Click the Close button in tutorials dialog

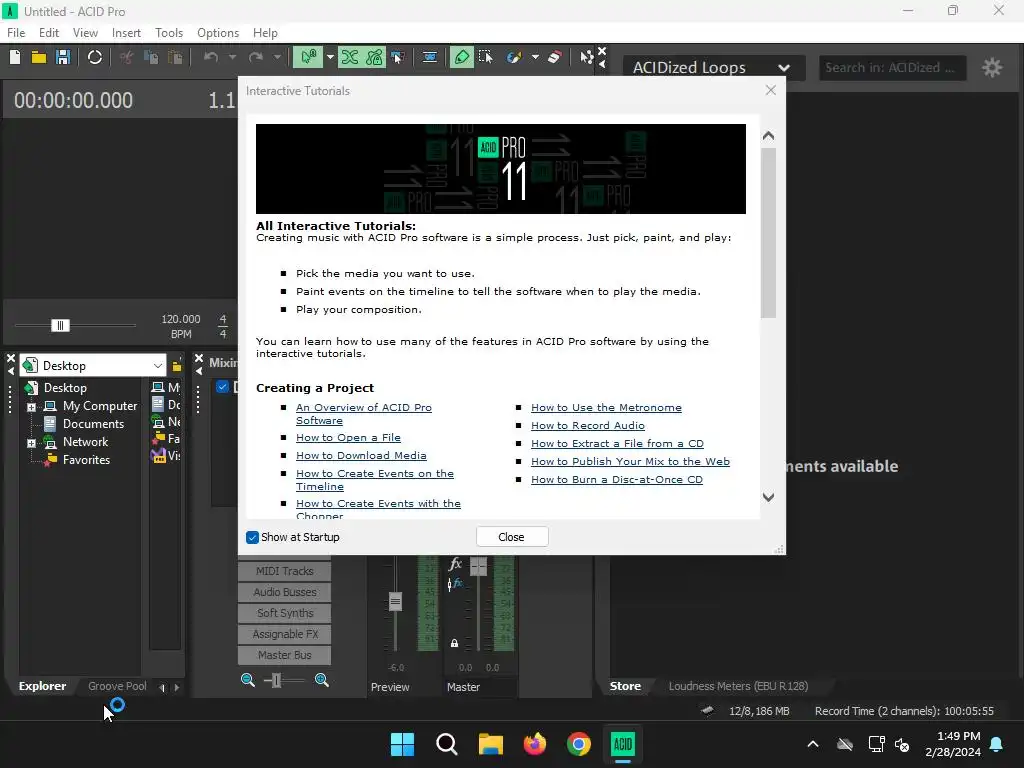point(512,537)
